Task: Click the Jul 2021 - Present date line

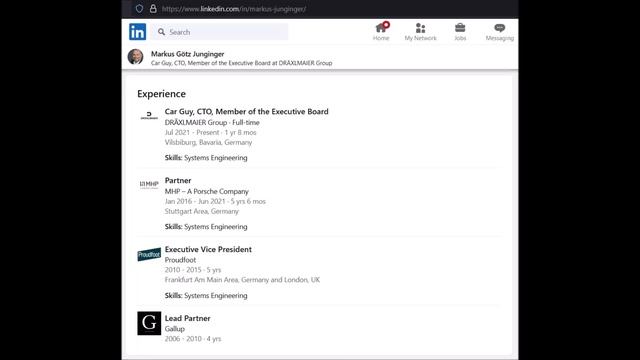Action: coord(211,133)
